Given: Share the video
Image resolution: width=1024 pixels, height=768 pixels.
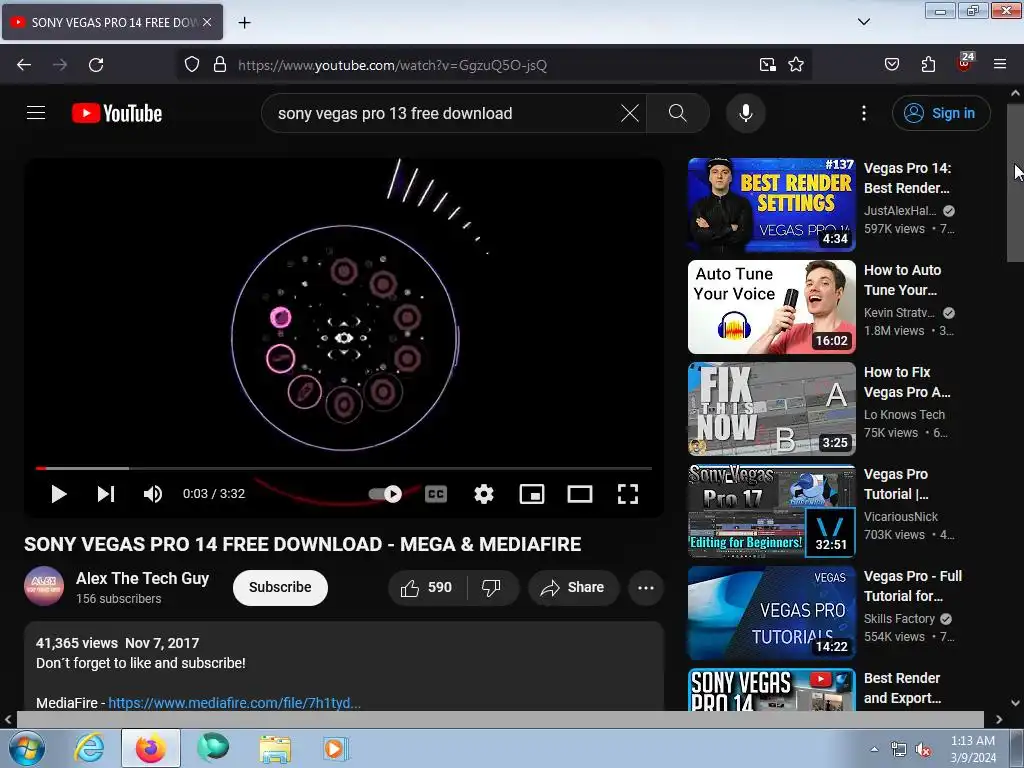Looking at the screenshot, I should click(573, 588).
